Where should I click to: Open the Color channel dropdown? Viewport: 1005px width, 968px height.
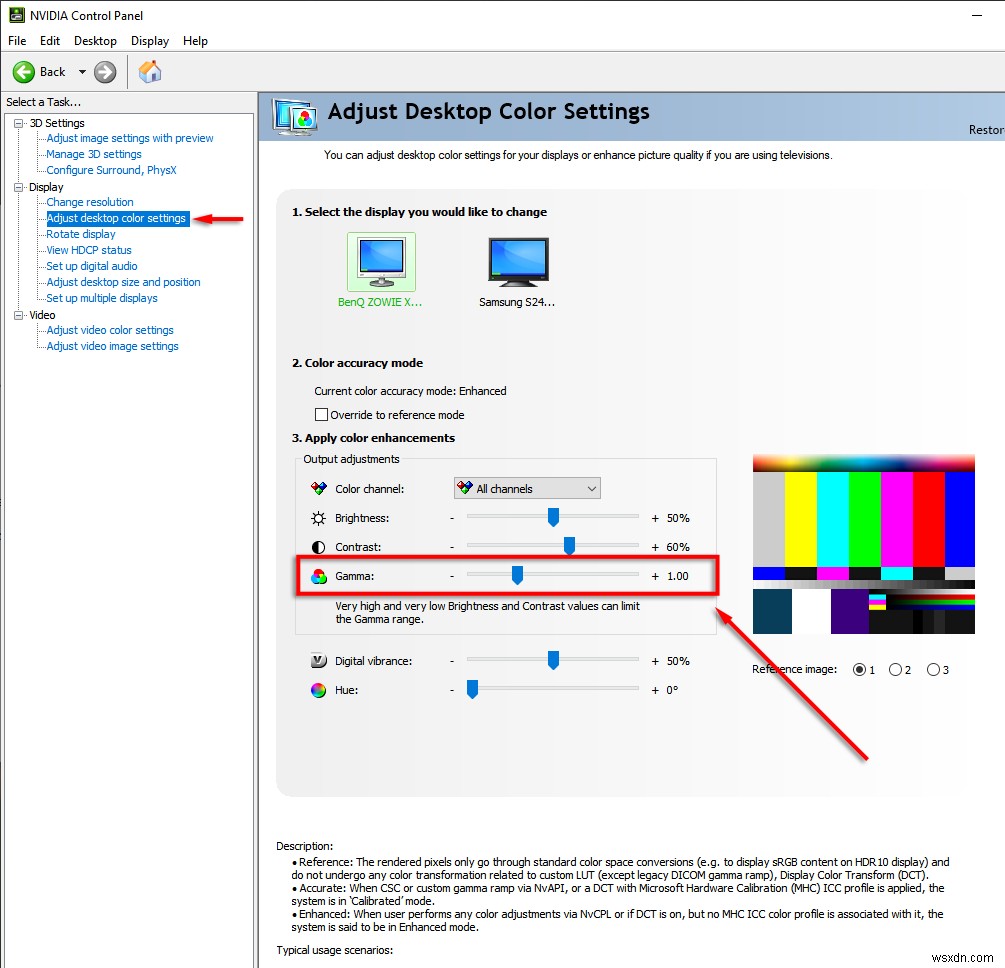(x=527, y=488)
